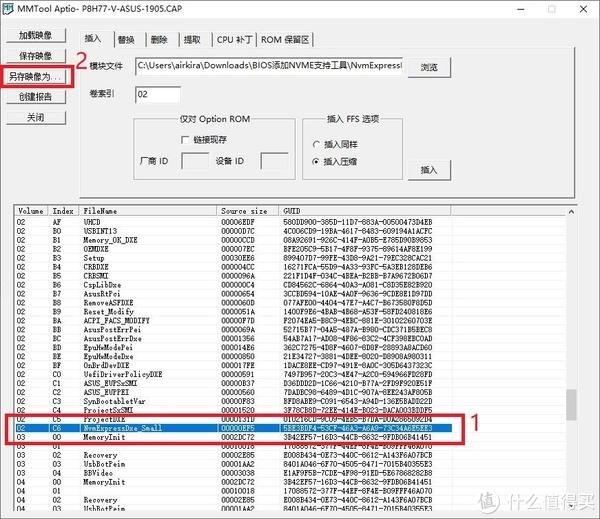Click the 设备 ID input field
The image size is (600, 519).
pyautogui.click(x=274, y=161)
